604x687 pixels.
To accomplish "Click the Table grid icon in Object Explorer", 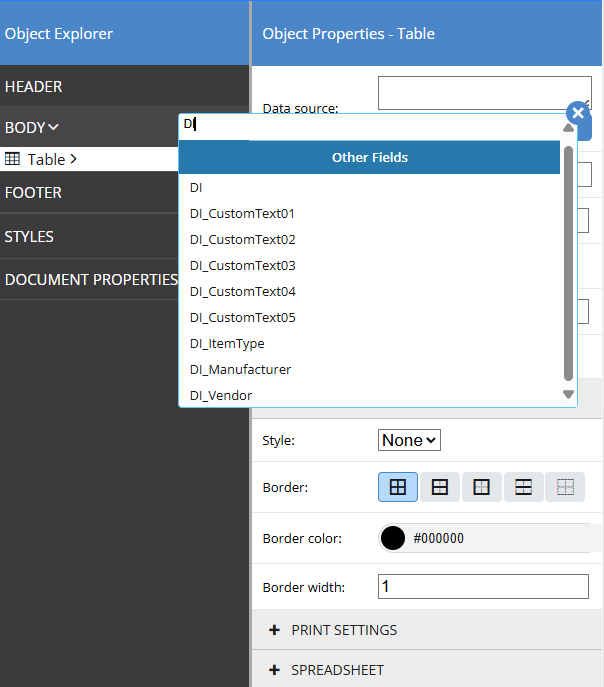I will [x=13, y=159].
